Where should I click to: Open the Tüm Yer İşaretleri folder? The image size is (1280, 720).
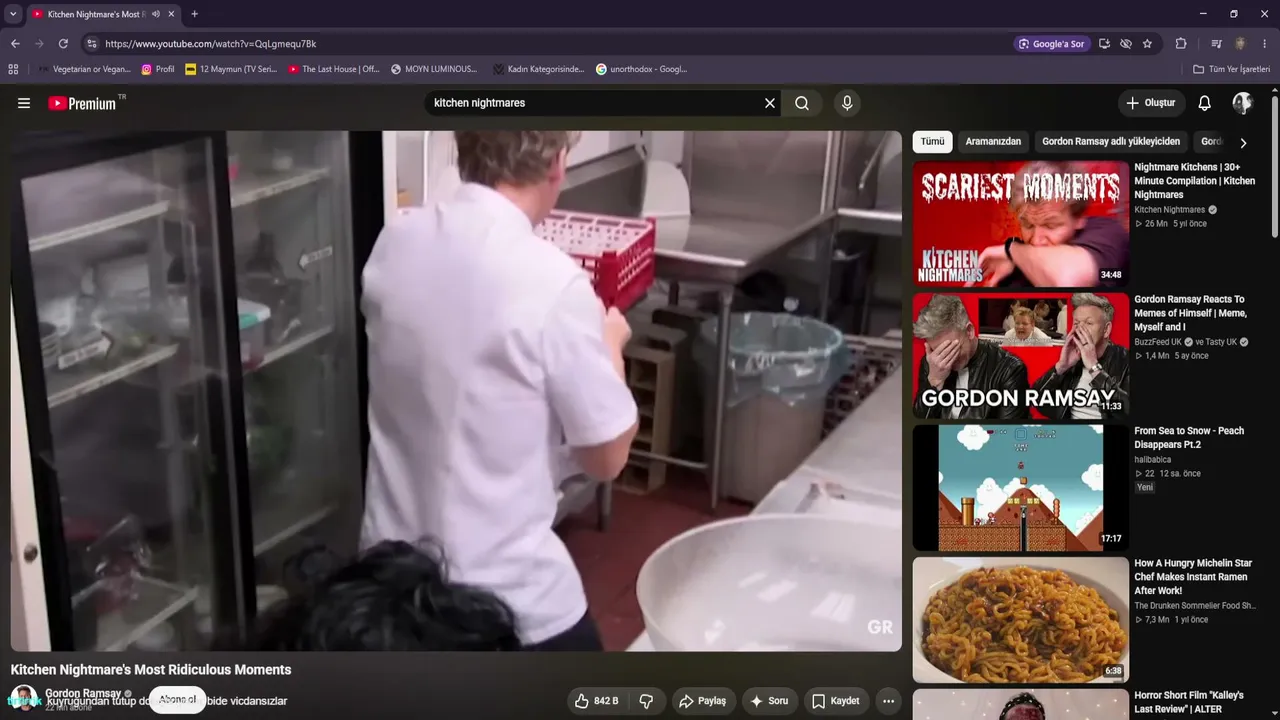(1231, 69)
